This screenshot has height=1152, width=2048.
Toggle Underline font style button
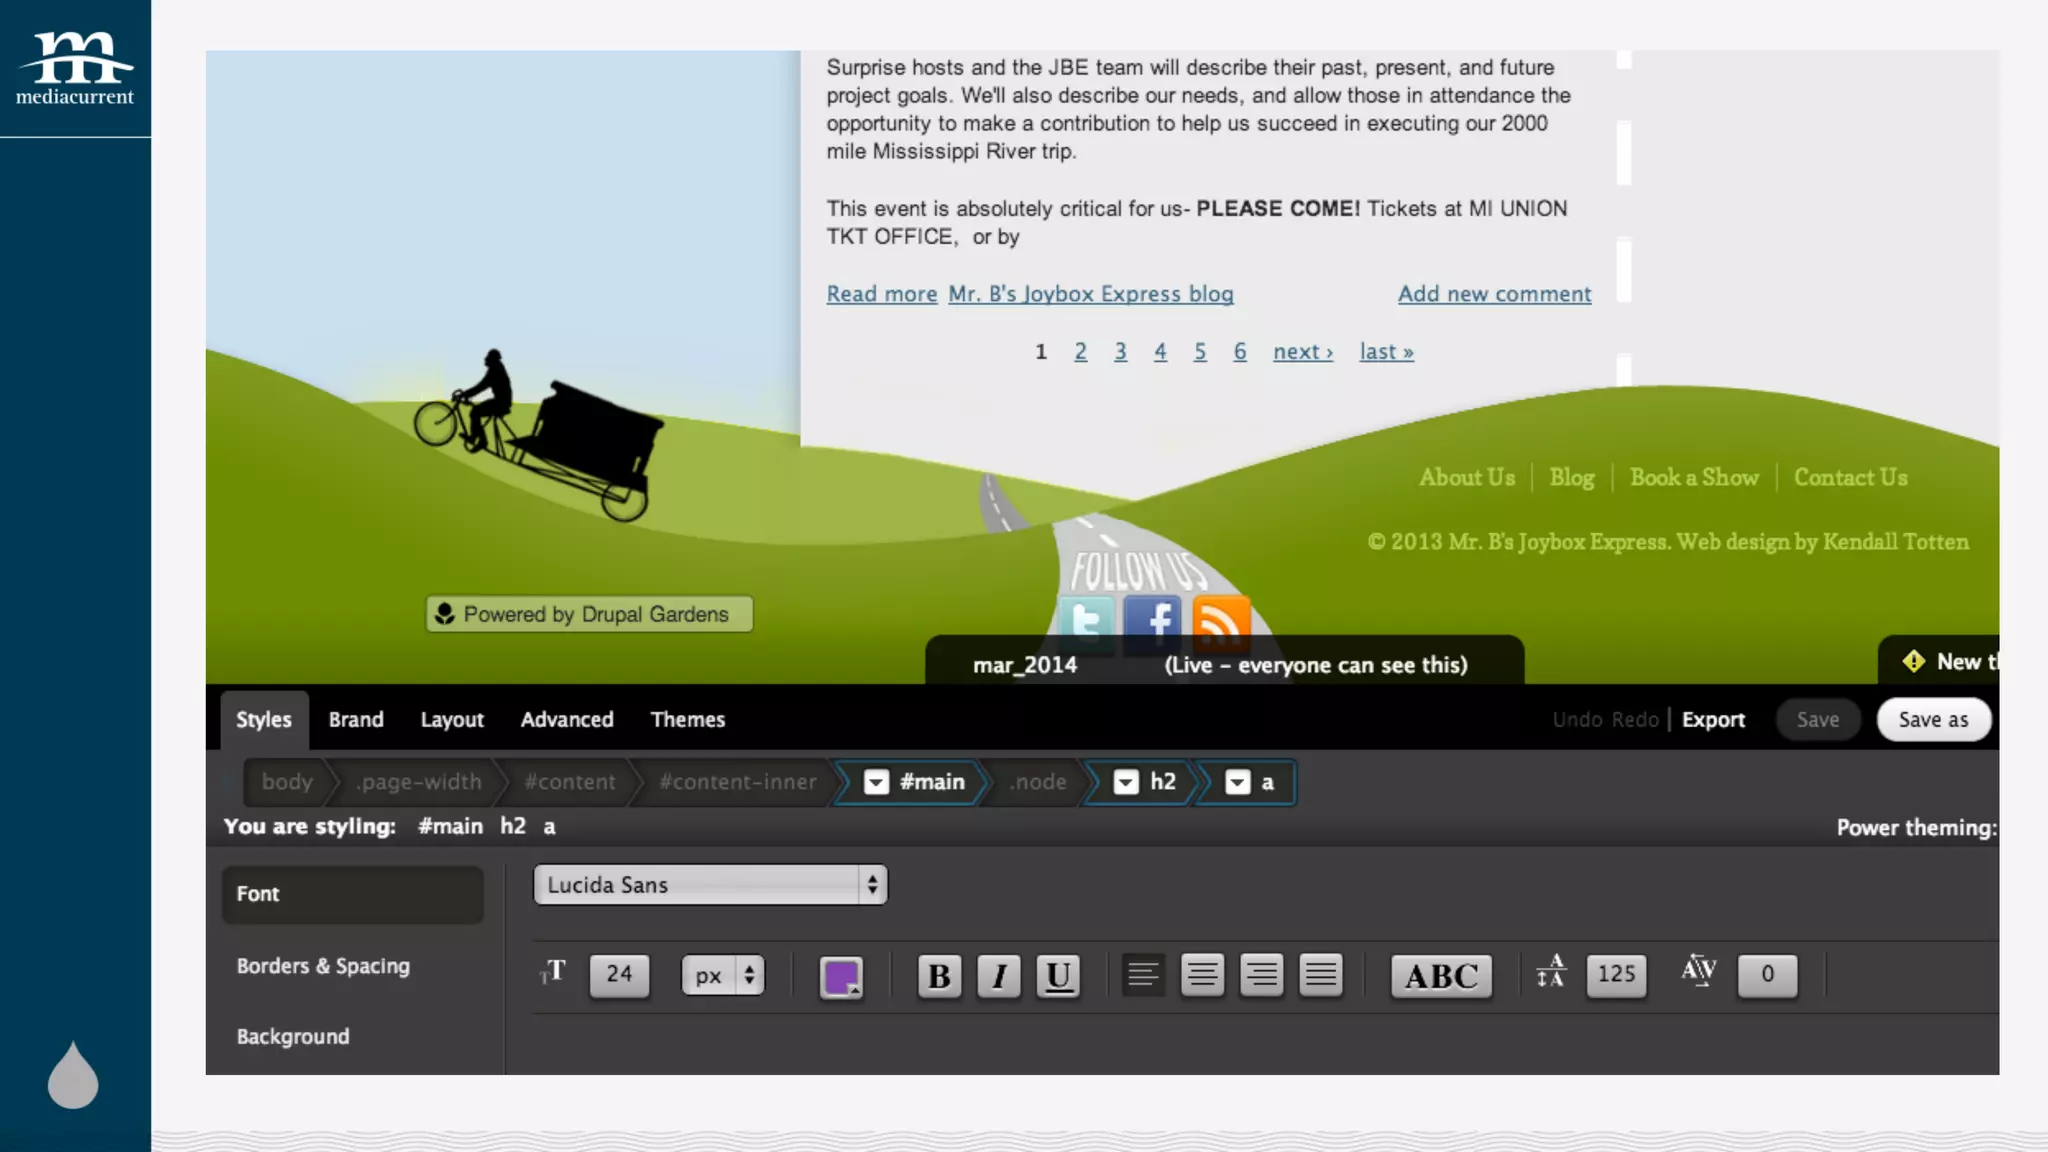point(1058,975)
